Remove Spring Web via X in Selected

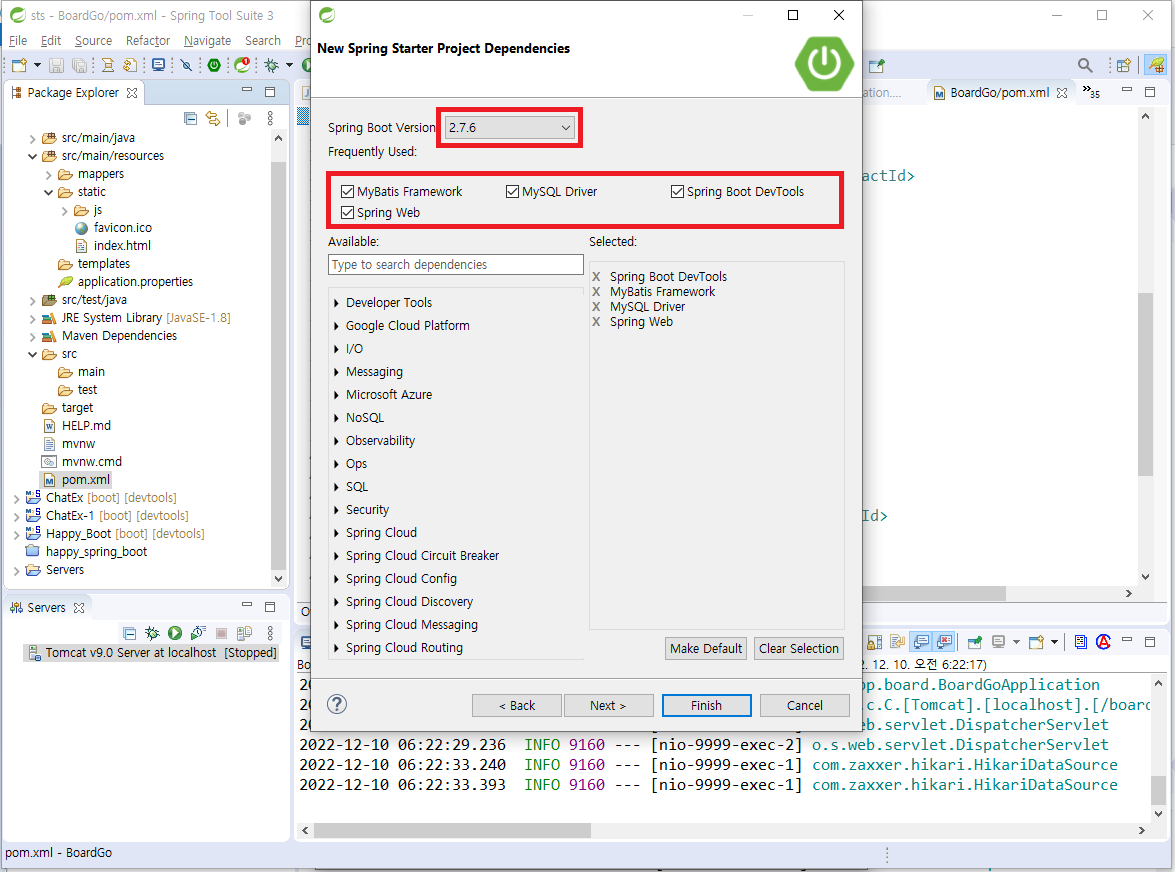tap(596, 321)
